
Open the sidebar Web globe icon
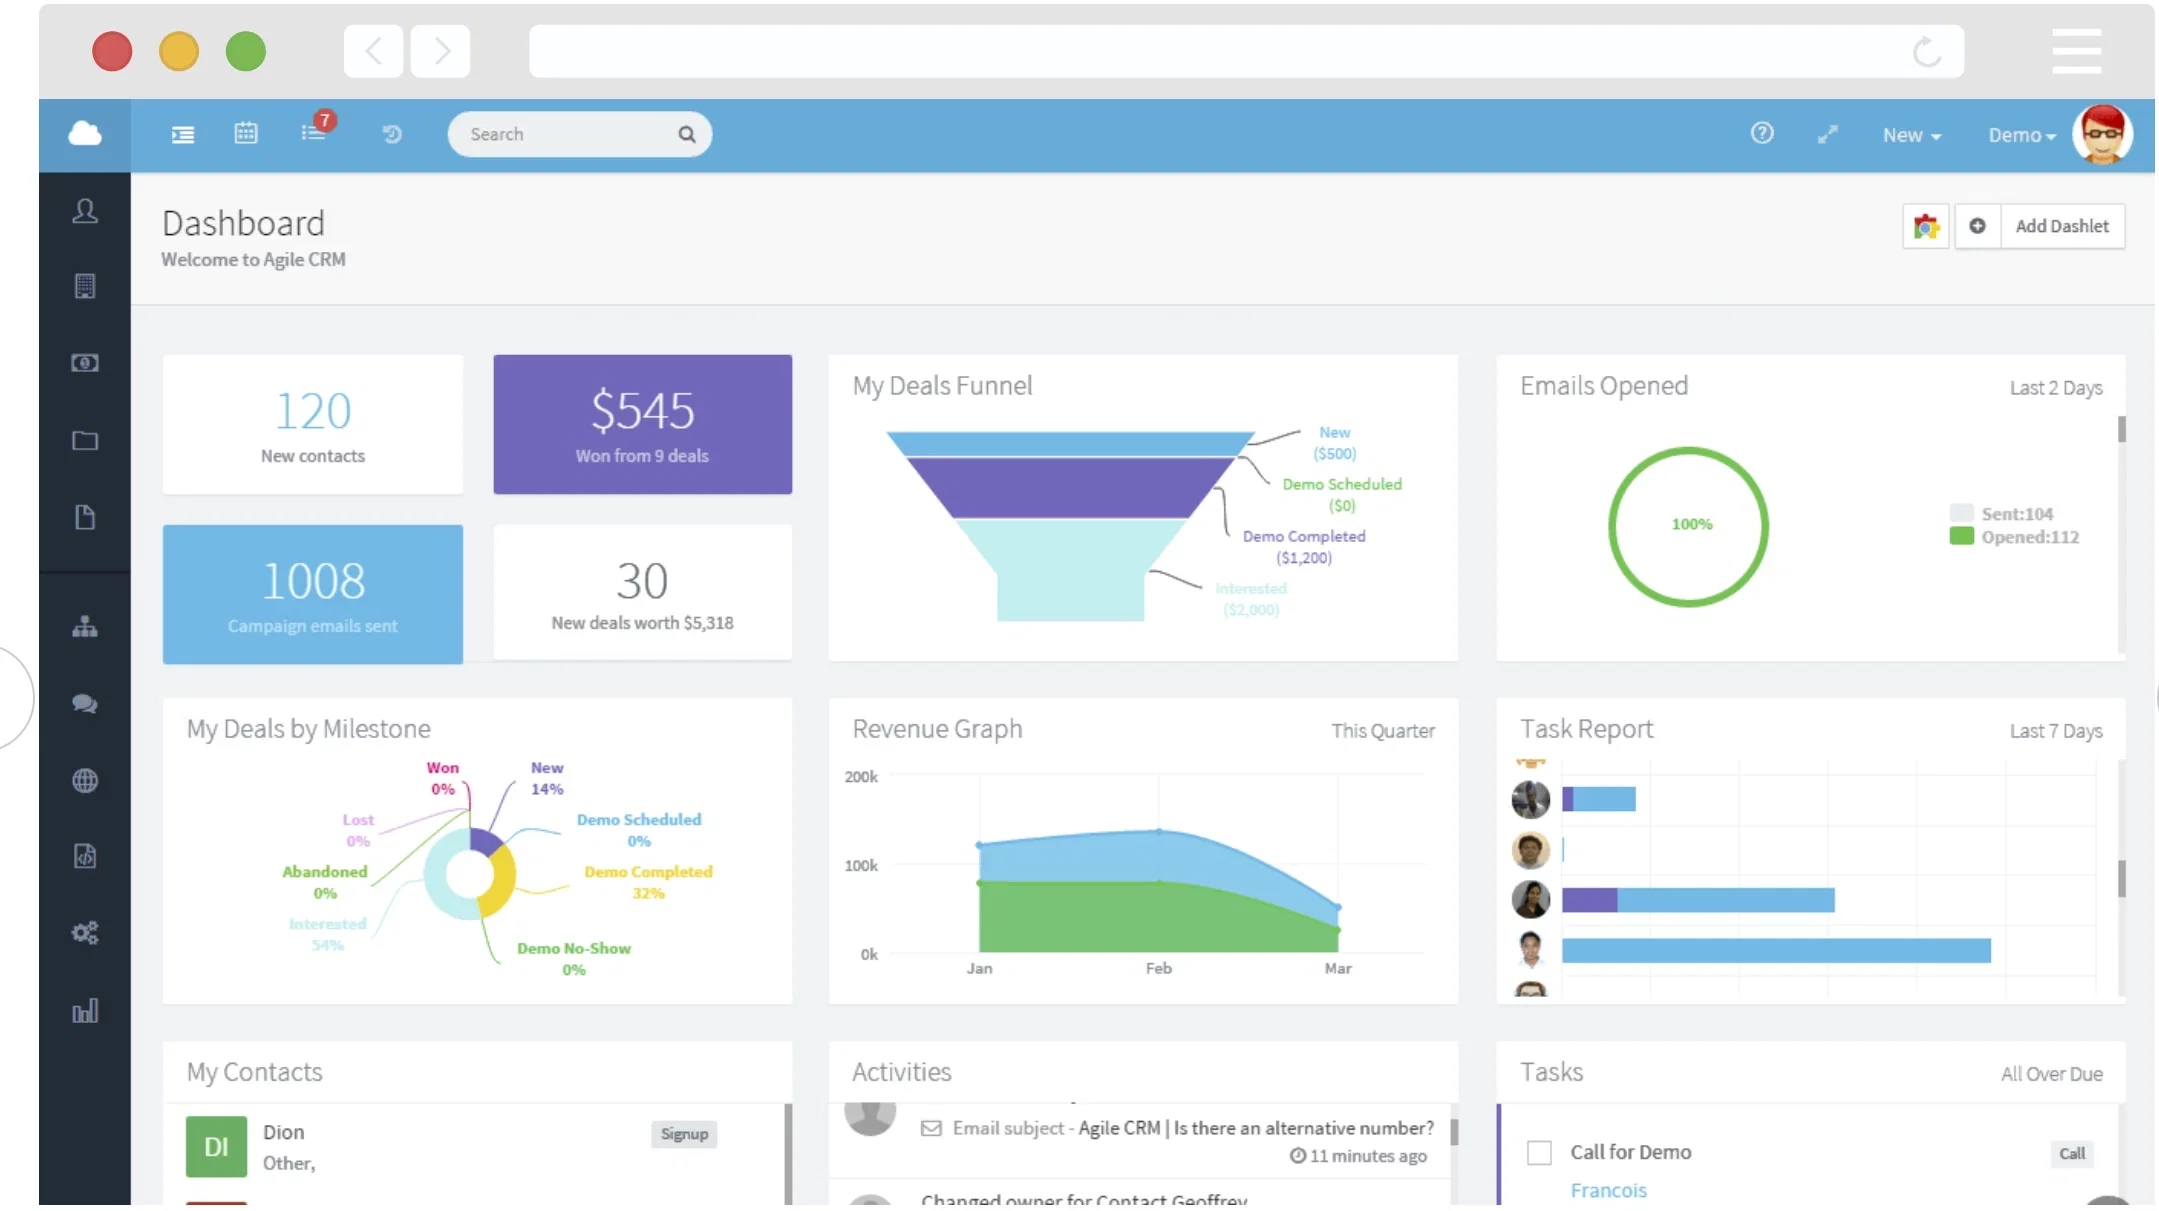(85, 780)
